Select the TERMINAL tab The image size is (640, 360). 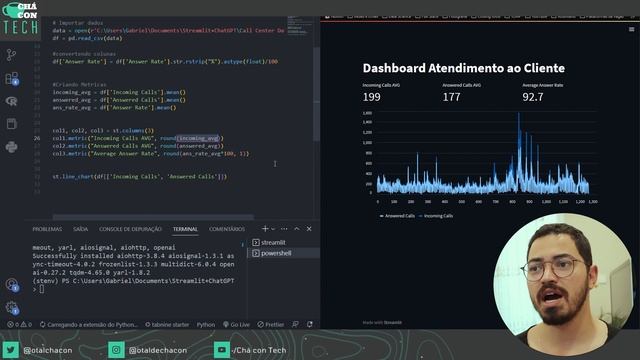pyautogui.click(x=185, y=229)
